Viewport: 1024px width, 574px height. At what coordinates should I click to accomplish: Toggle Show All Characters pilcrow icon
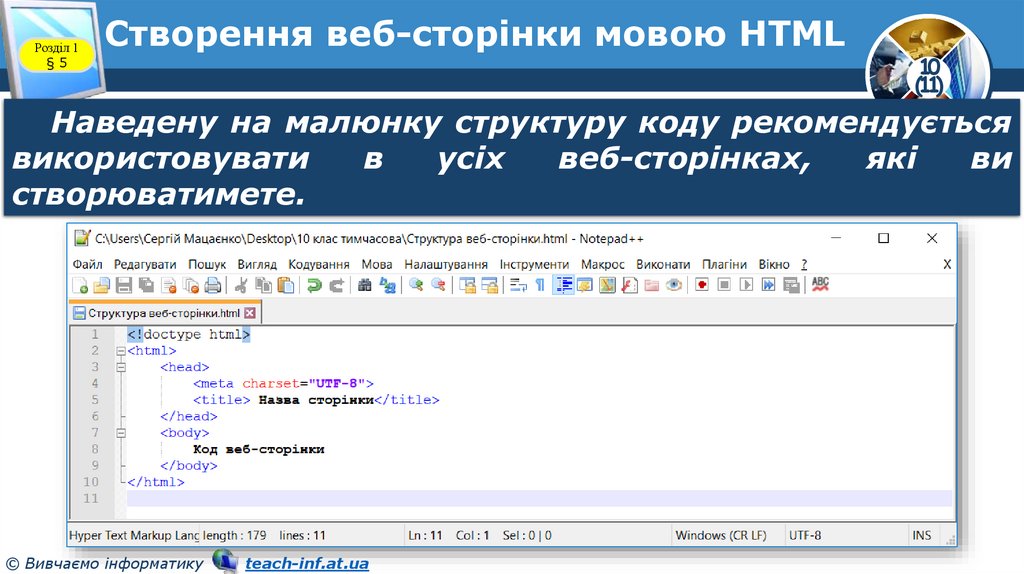(540, 285)
